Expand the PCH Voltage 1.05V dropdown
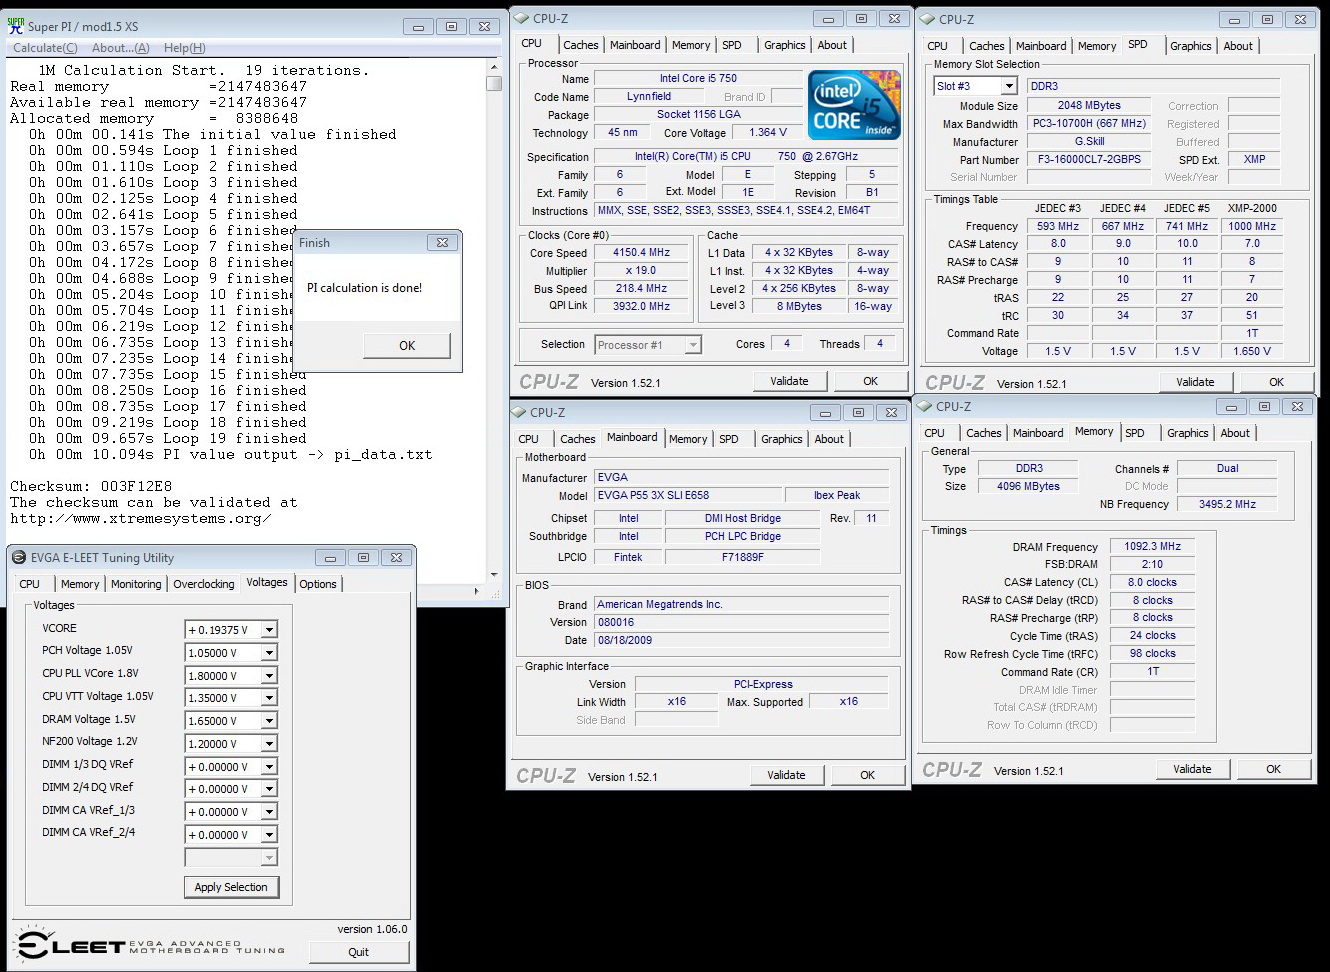Viewport: 1330px width, 972px height. click(x=268, y=653)
